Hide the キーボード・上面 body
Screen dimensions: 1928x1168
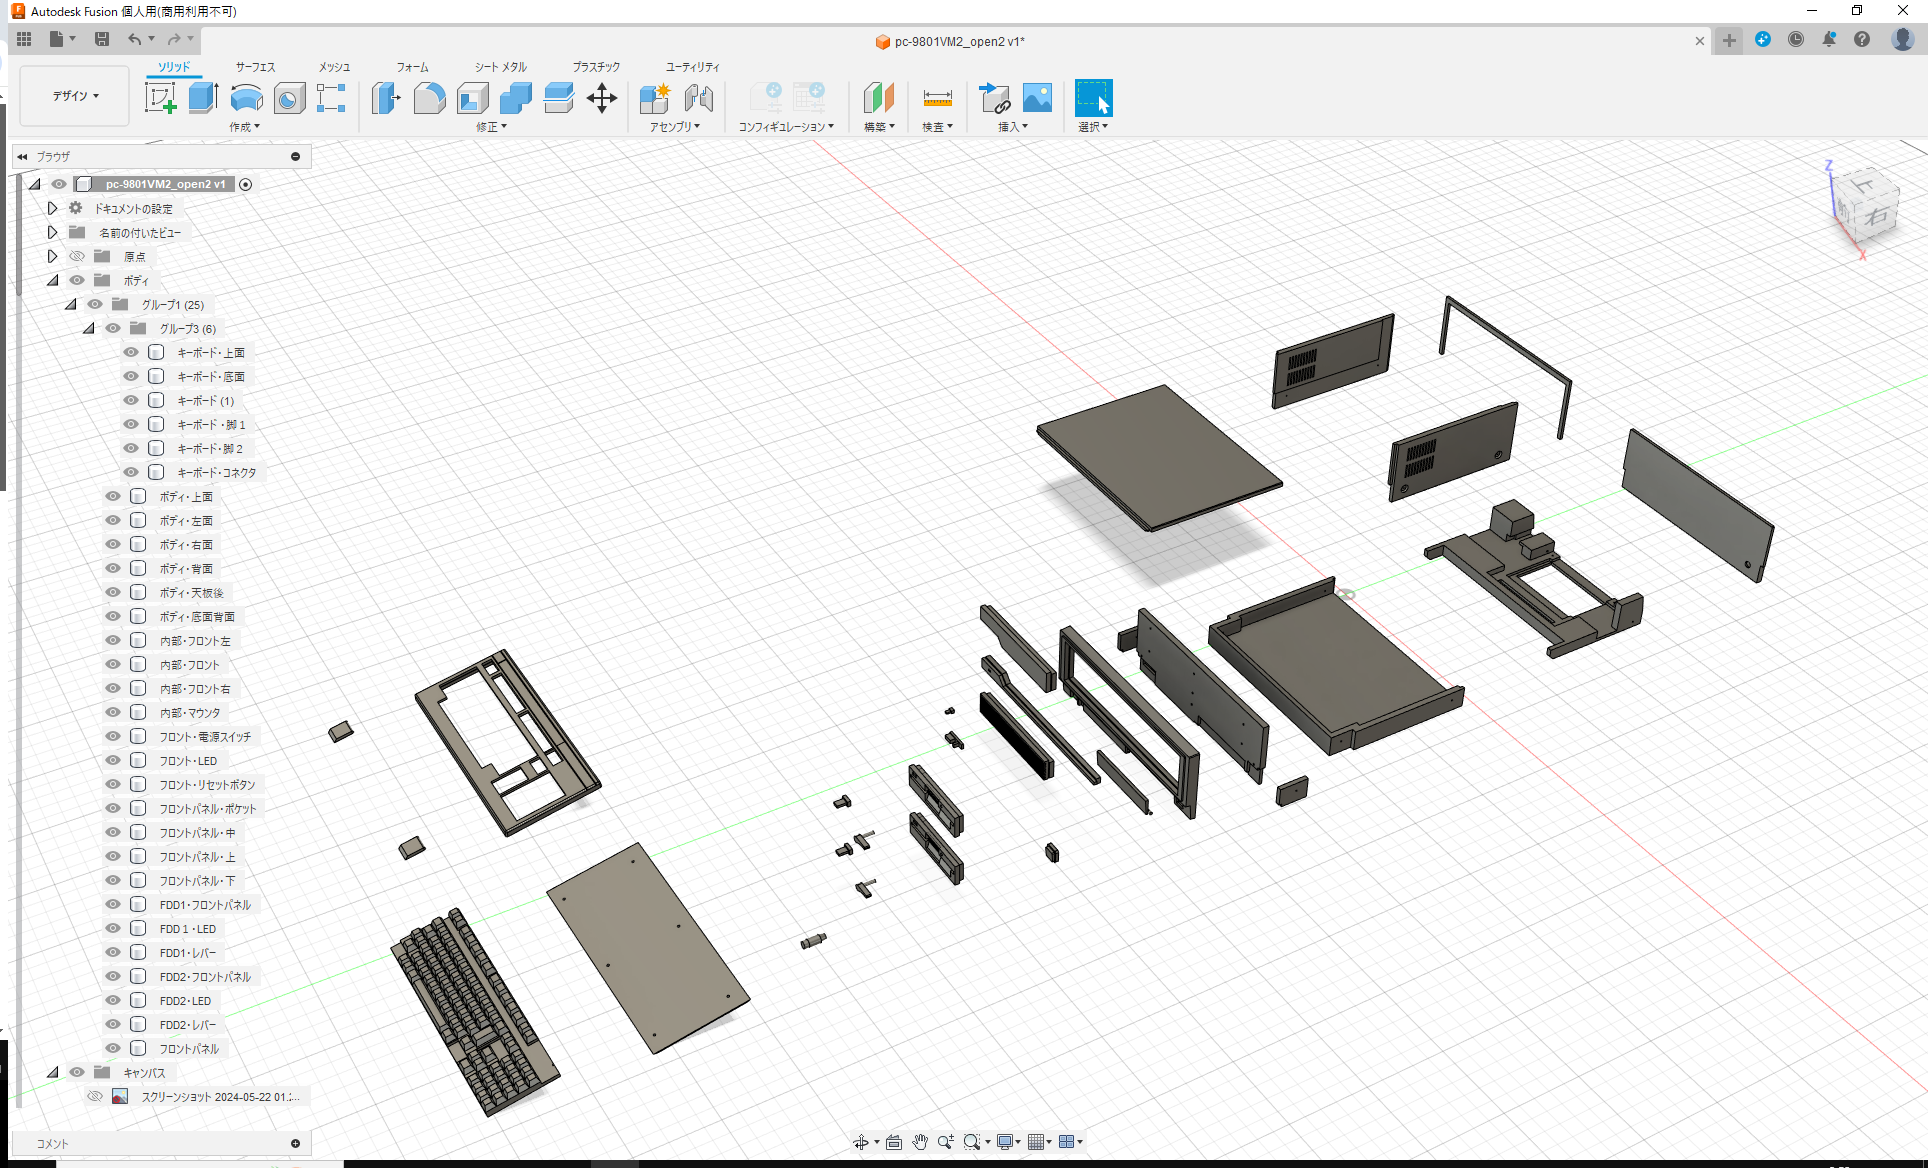point(131,352)
